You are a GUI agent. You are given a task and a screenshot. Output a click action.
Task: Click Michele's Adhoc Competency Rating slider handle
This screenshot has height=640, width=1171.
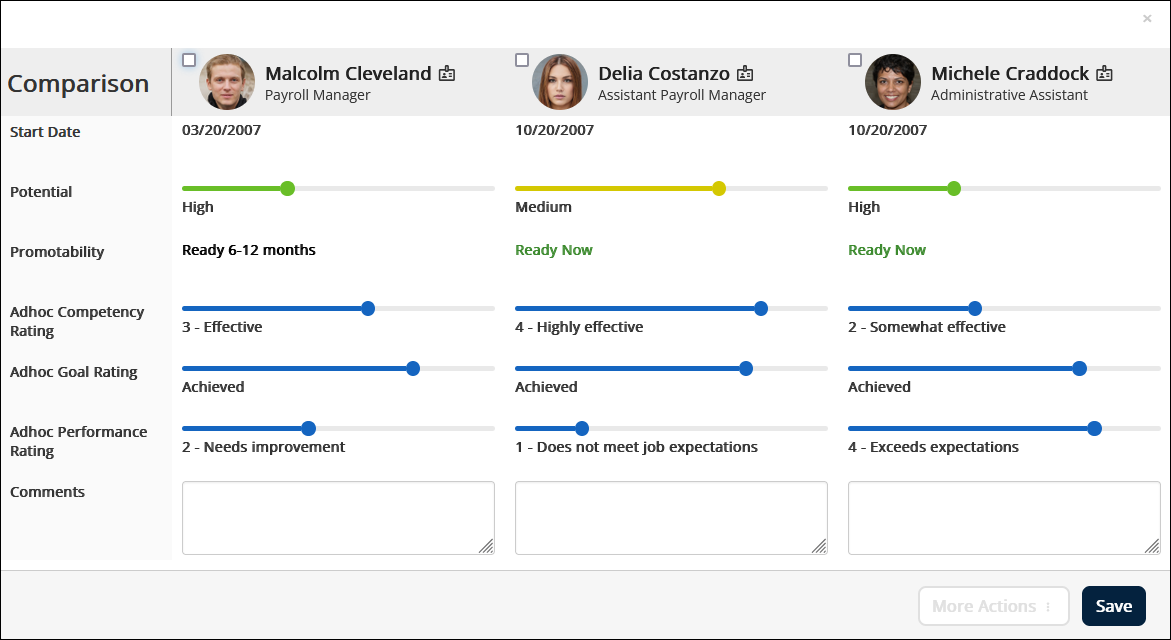point(975,308)
